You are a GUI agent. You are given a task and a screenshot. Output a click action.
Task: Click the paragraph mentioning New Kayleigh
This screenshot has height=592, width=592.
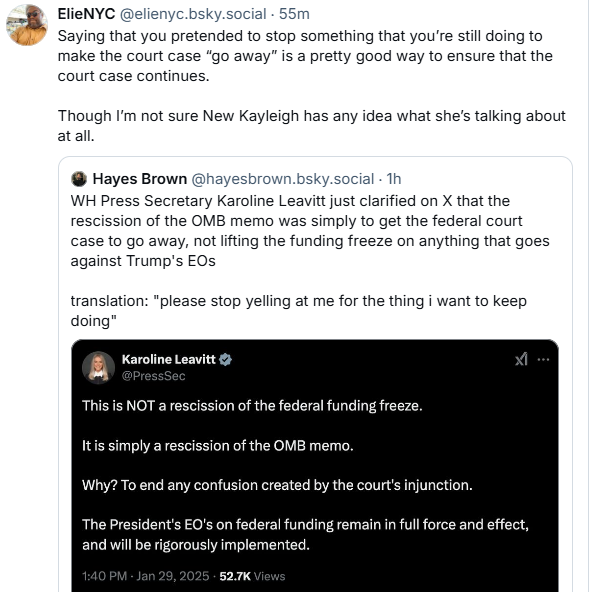(x=311, y=126)
